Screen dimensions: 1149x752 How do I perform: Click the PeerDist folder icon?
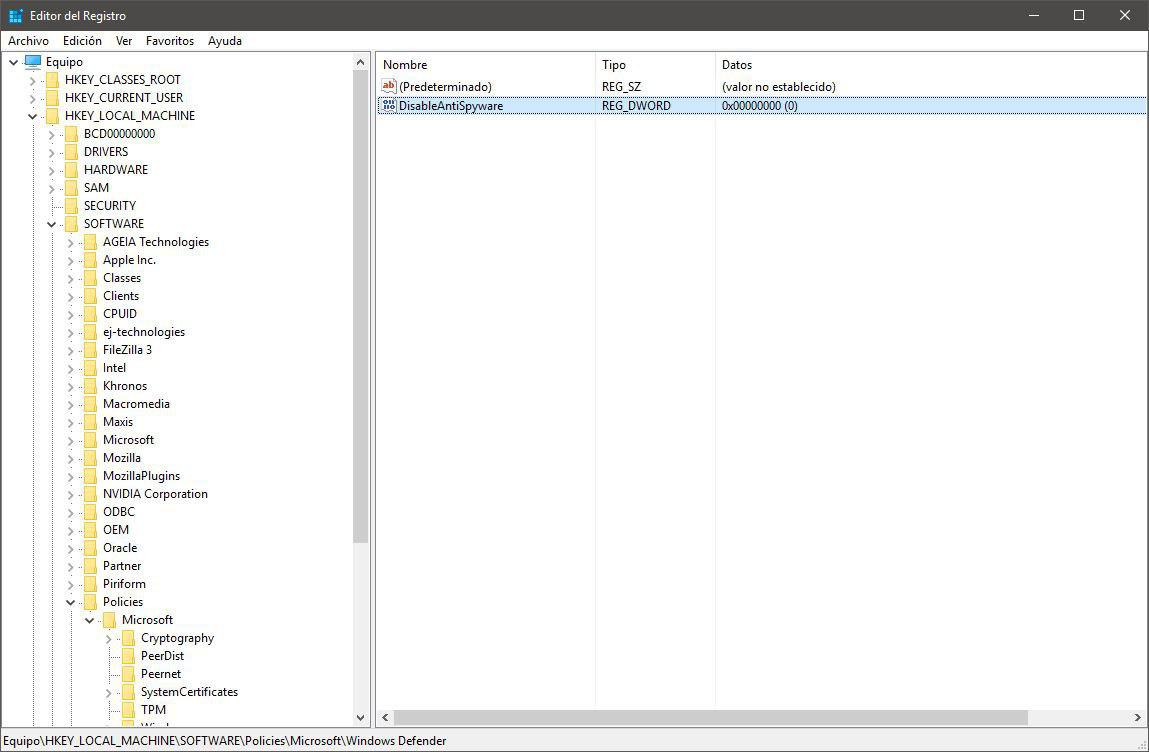coord(129,656)
